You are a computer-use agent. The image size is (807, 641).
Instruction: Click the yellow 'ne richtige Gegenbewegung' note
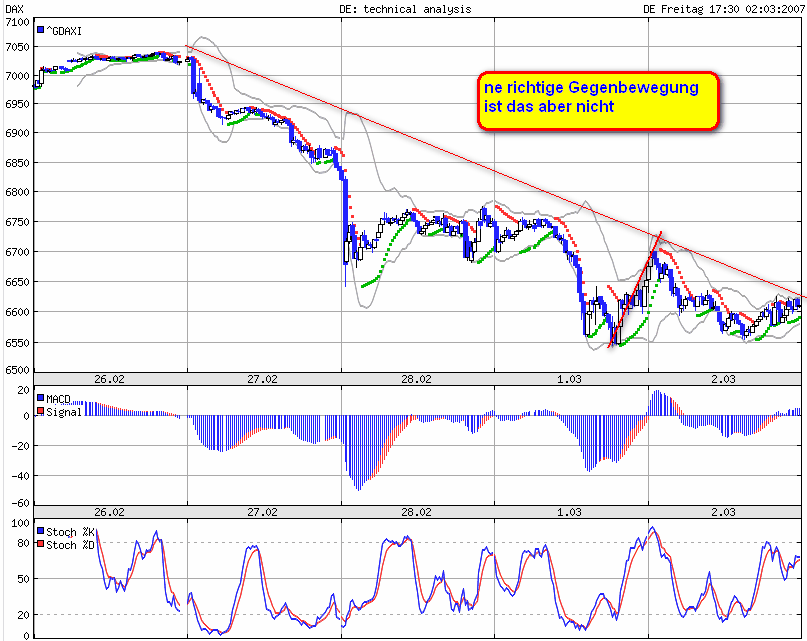pyautogui.click(x=598, y=100)
